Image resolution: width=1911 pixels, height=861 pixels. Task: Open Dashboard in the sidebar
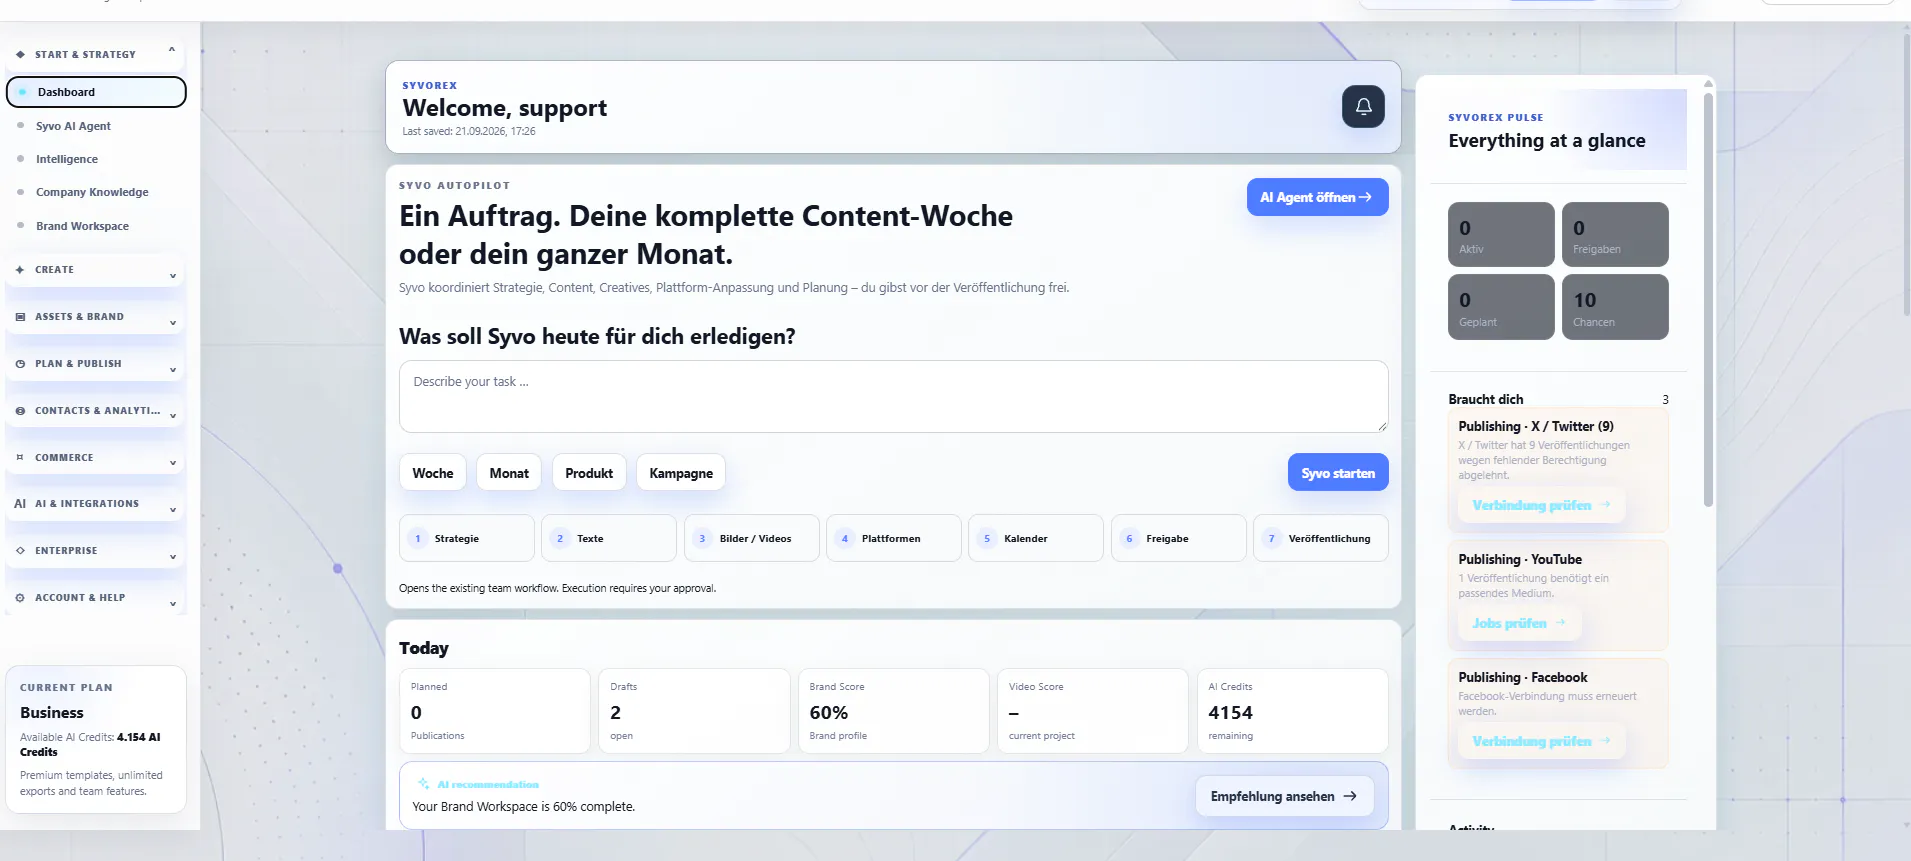(x=96, y=92)
